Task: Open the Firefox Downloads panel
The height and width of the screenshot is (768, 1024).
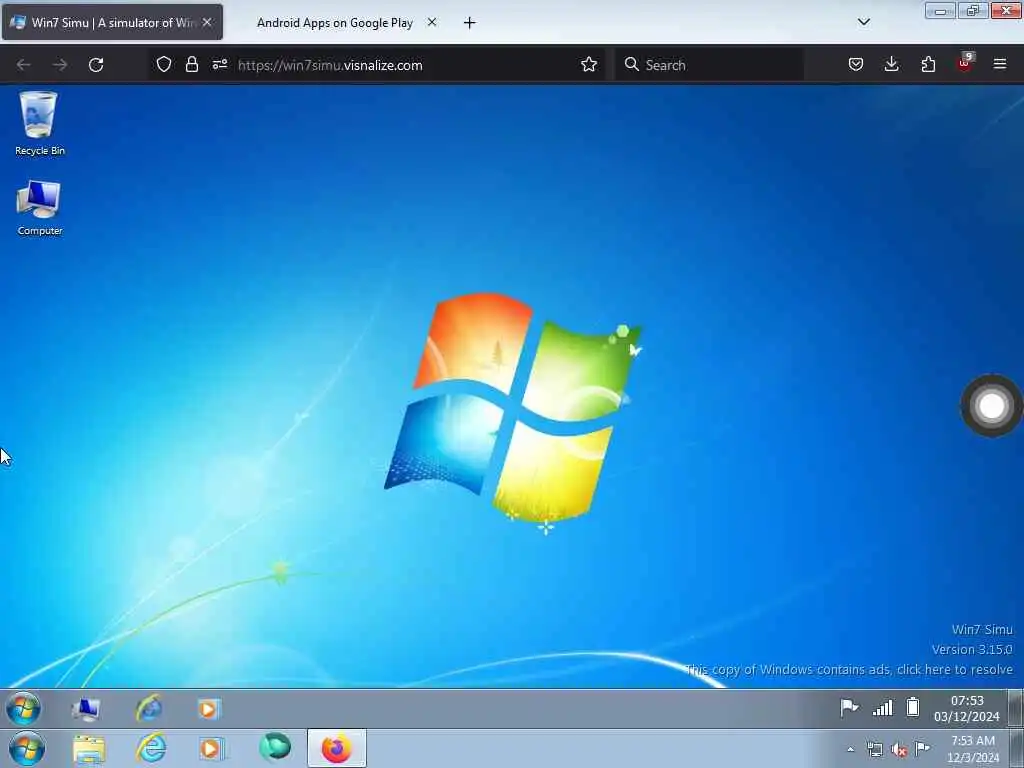Action: point(891,64)
